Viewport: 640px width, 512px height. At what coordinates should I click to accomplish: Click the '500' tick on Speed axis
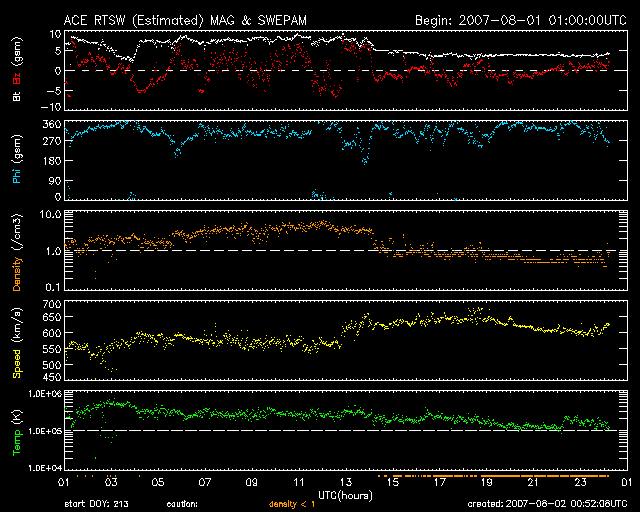pos(52,365)
